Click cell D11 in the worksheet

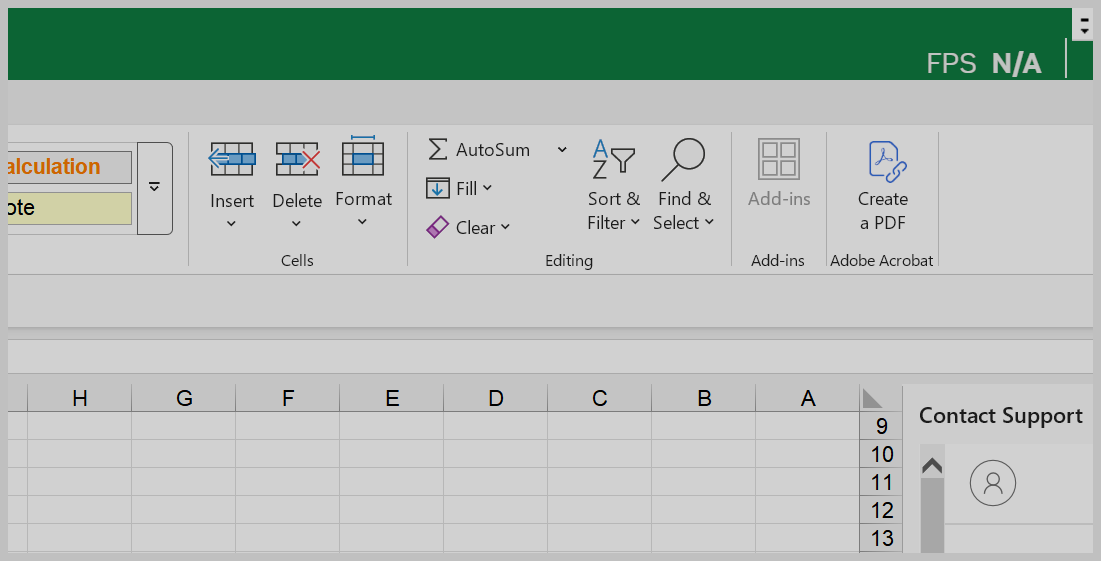pyautogui.click(x=496, y=482)
